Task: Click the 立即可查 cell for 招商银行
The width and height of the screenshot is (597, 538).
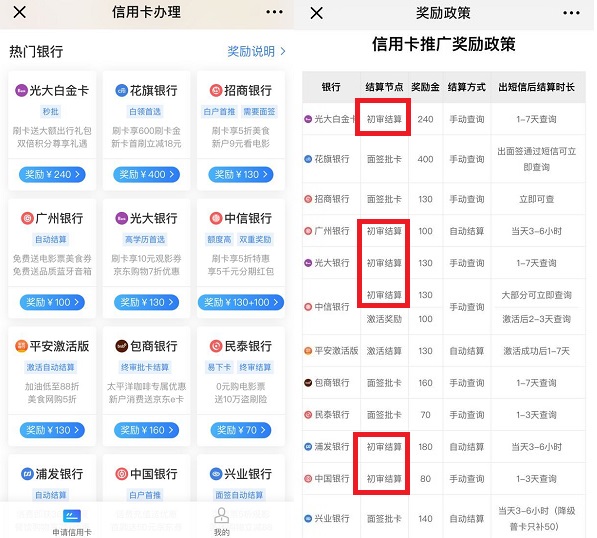Action: pyautogui.click(x=536, y=199)
